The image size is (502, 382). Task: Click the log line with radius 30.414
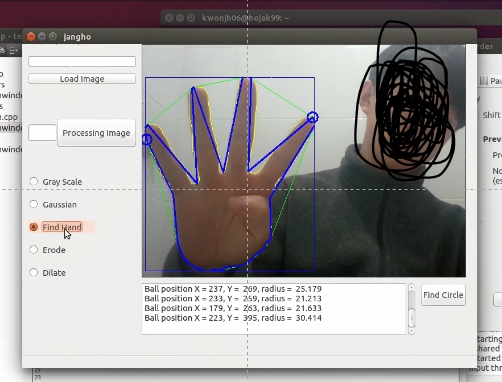(x=233, y=318)
